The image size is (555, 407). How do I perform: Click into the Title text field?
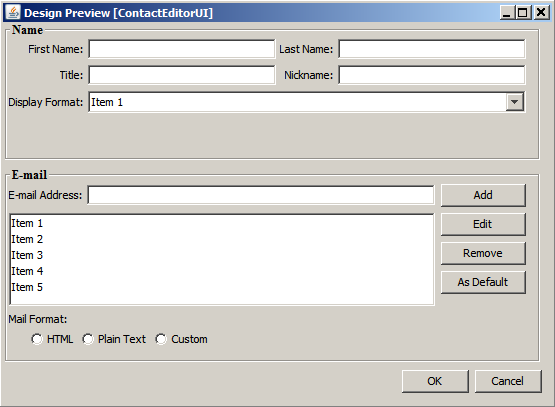coord(182,75)
